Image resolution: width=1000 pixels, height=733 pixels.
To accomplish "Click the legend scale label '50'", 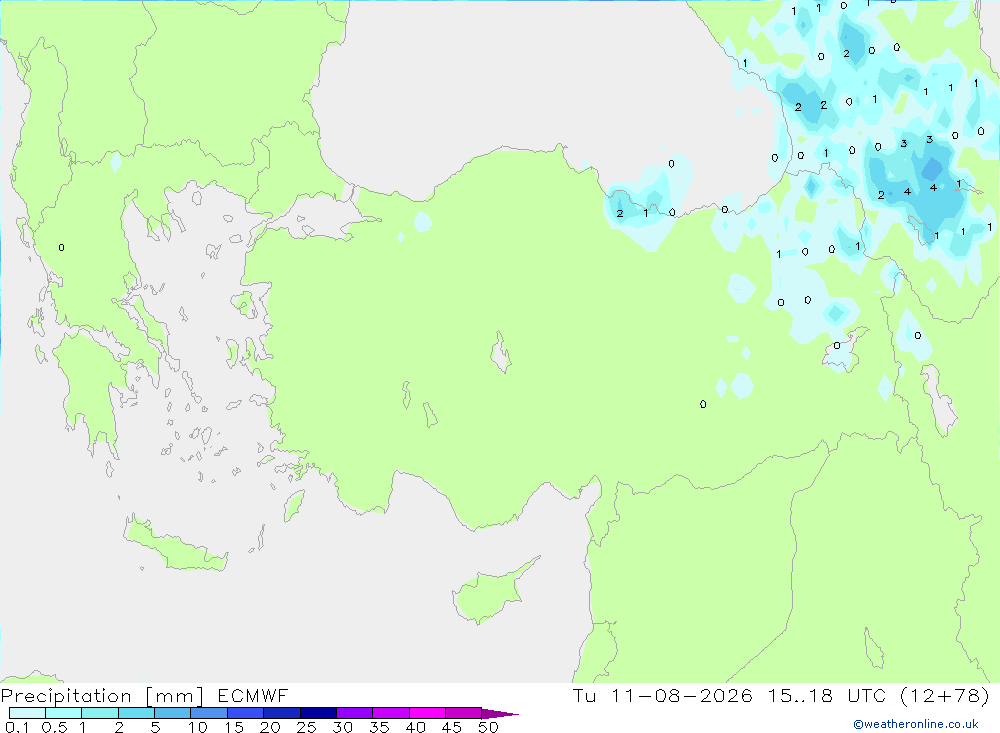I will click(x=489, y=727).
